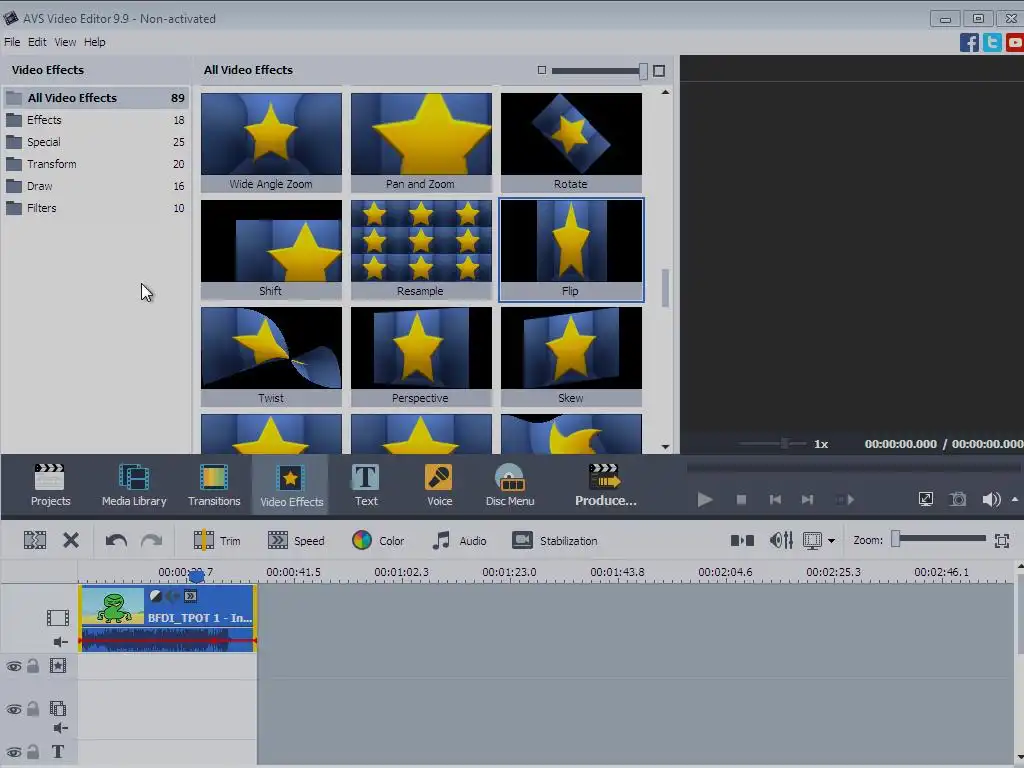The image size is (1024, 768).
Task: Click the preview display mode monitor icon
Action: [812, 540]
